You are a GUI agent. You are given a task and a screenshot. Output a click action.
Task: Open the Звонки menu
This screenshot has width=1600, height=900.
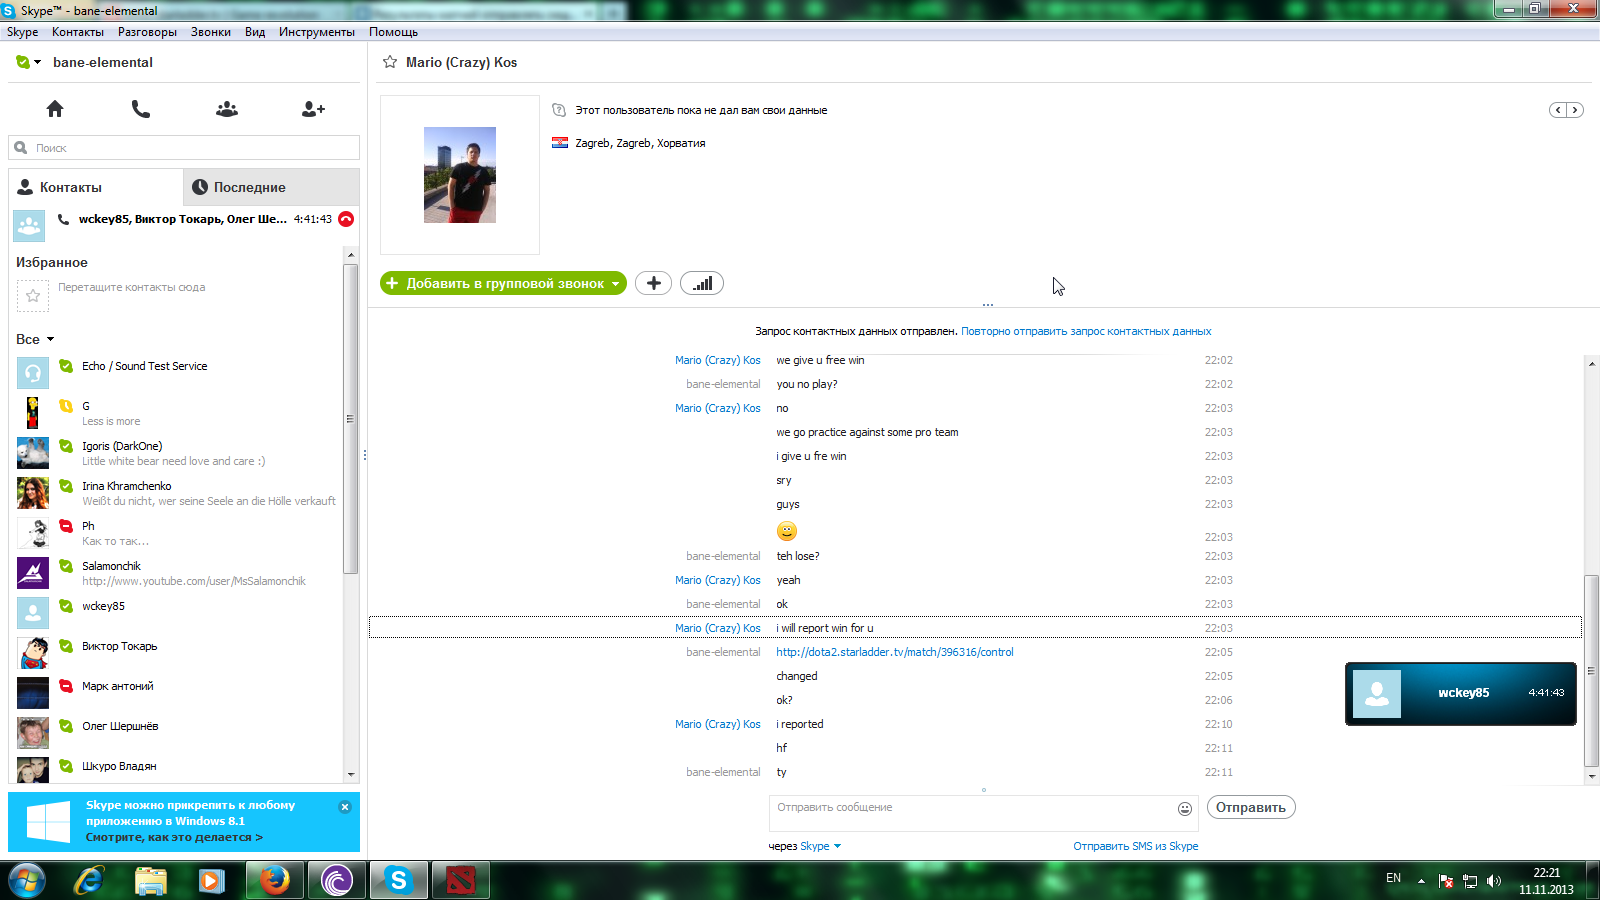tap(211, 32)
